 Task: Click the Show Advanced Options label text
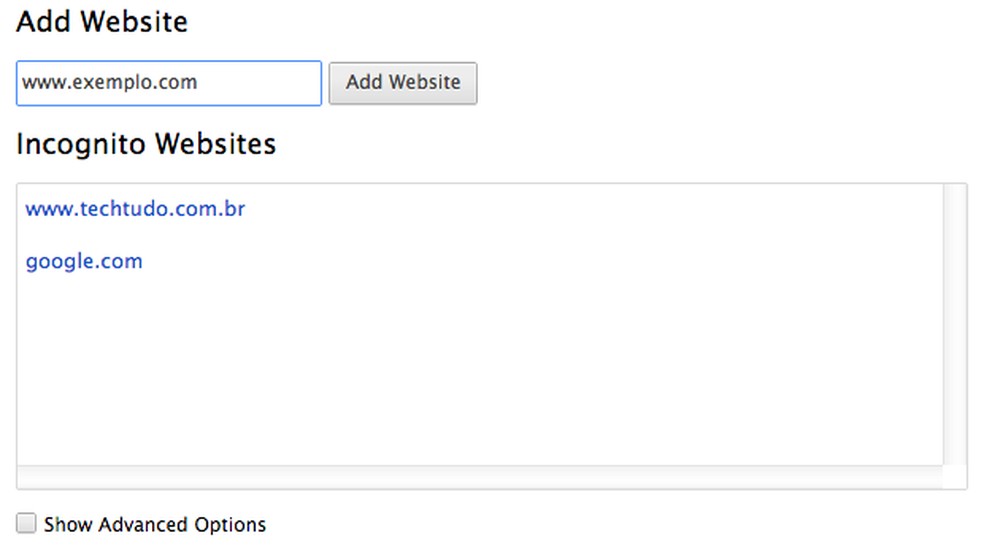[x=155, y=524]
